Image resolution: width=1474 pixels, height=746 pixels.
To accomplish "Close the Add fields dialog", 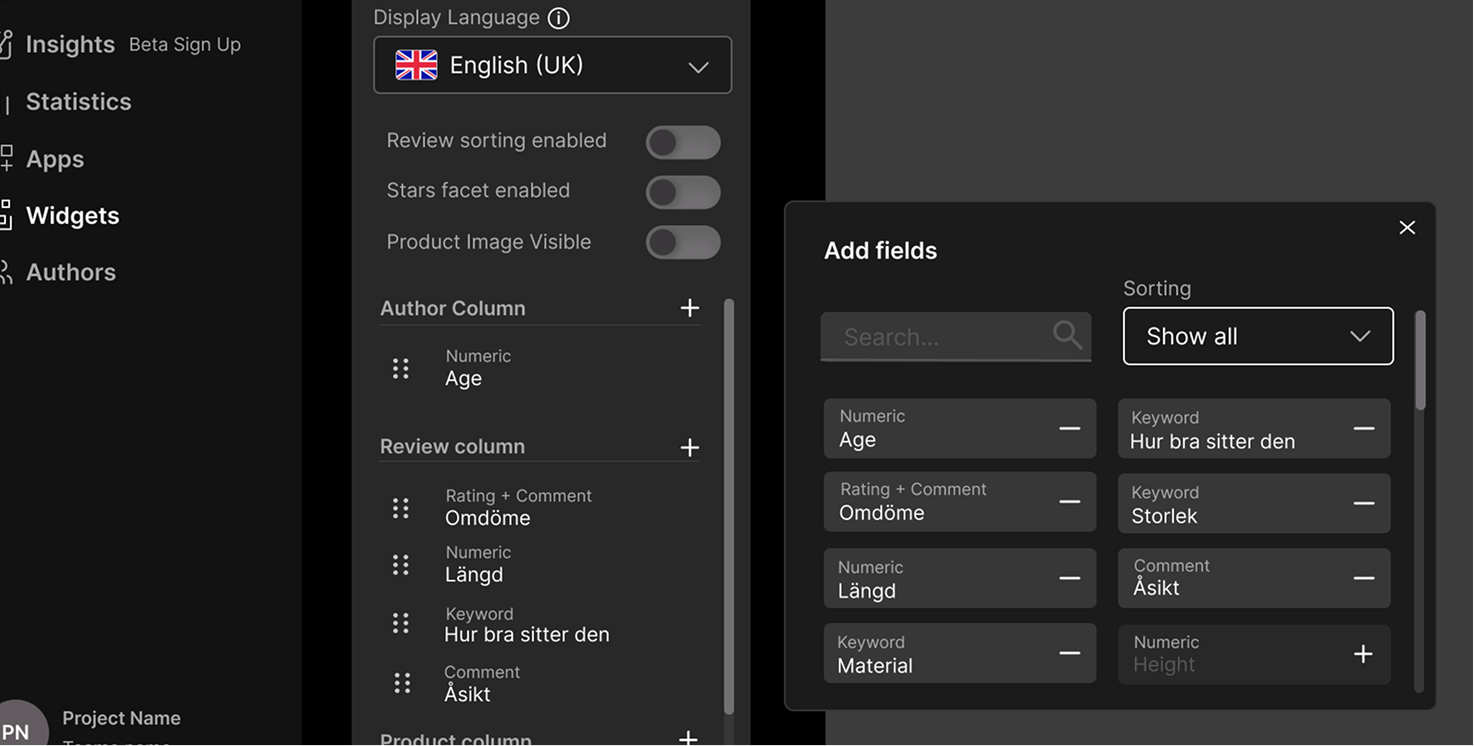I will 1407,228.
